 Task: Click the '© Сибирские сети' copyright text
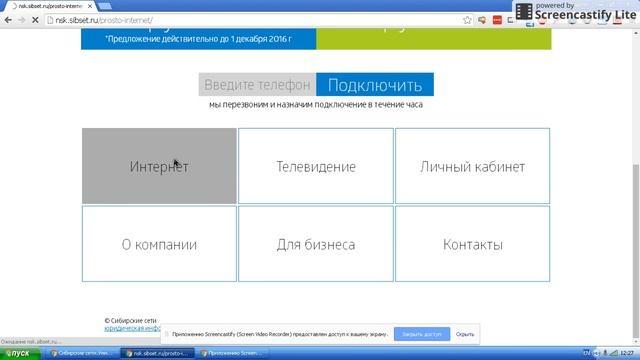(130, 321)
